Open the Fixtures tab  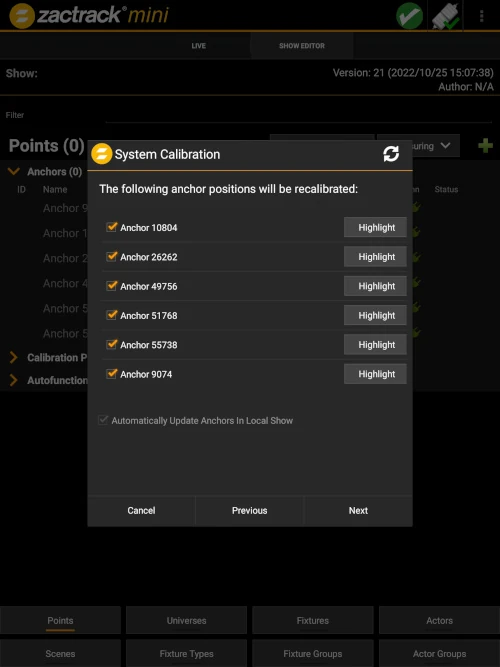click(x=313, y=621)
